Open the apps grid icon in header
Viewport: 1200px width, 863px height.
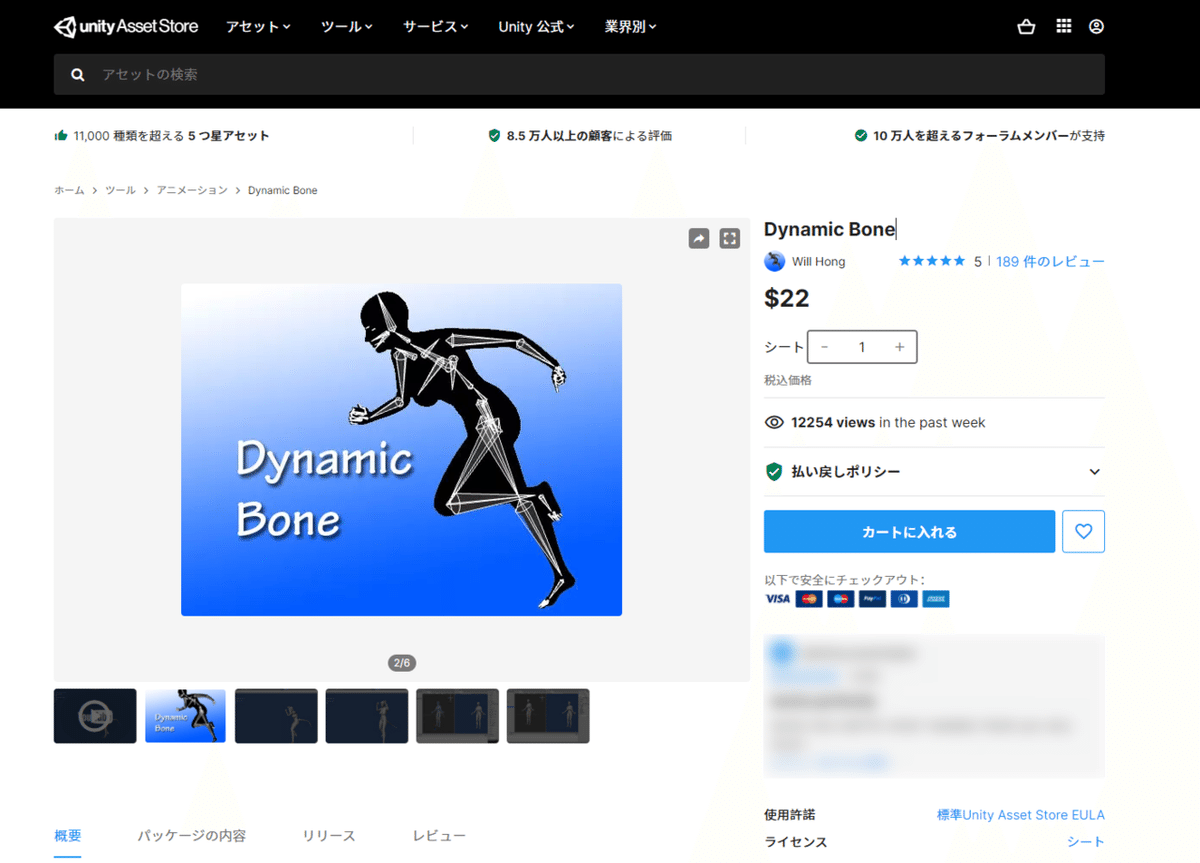point(1064,26)
